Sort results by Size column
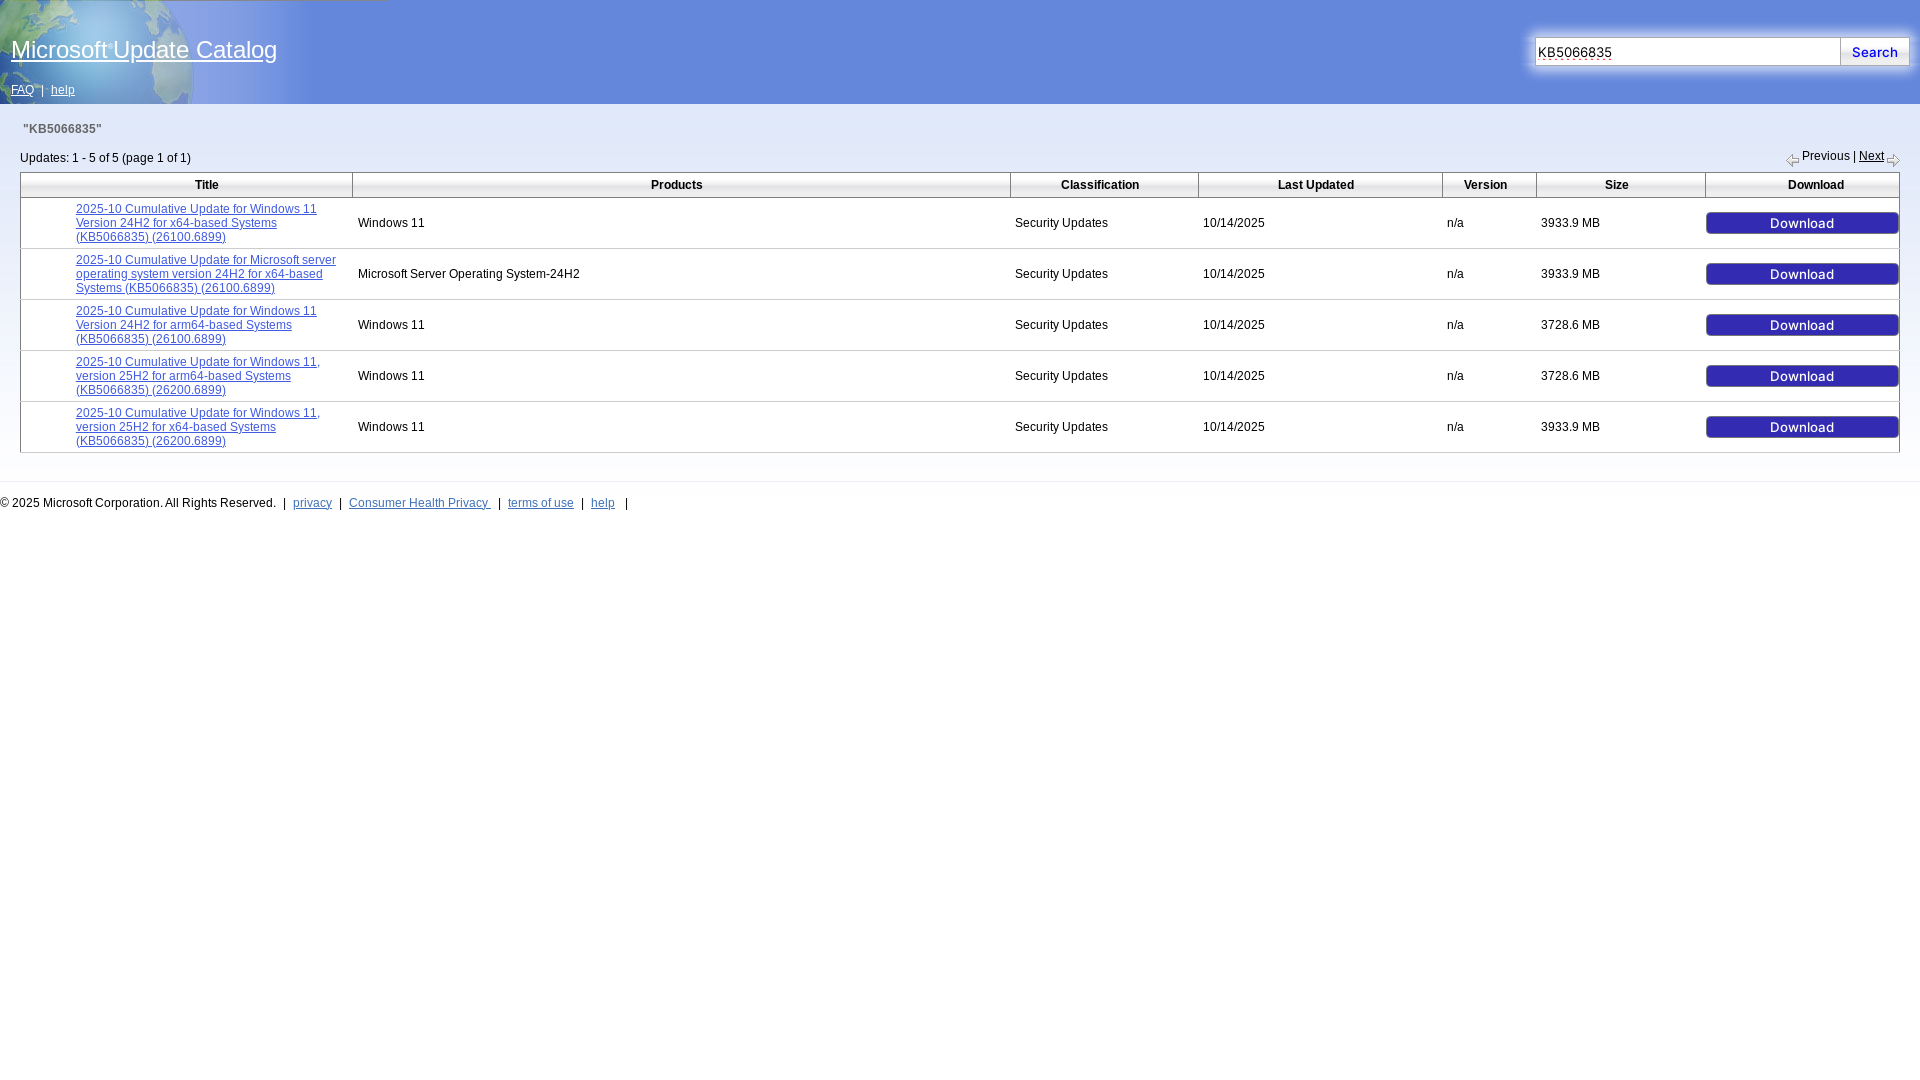 [x=1617, y=185]
